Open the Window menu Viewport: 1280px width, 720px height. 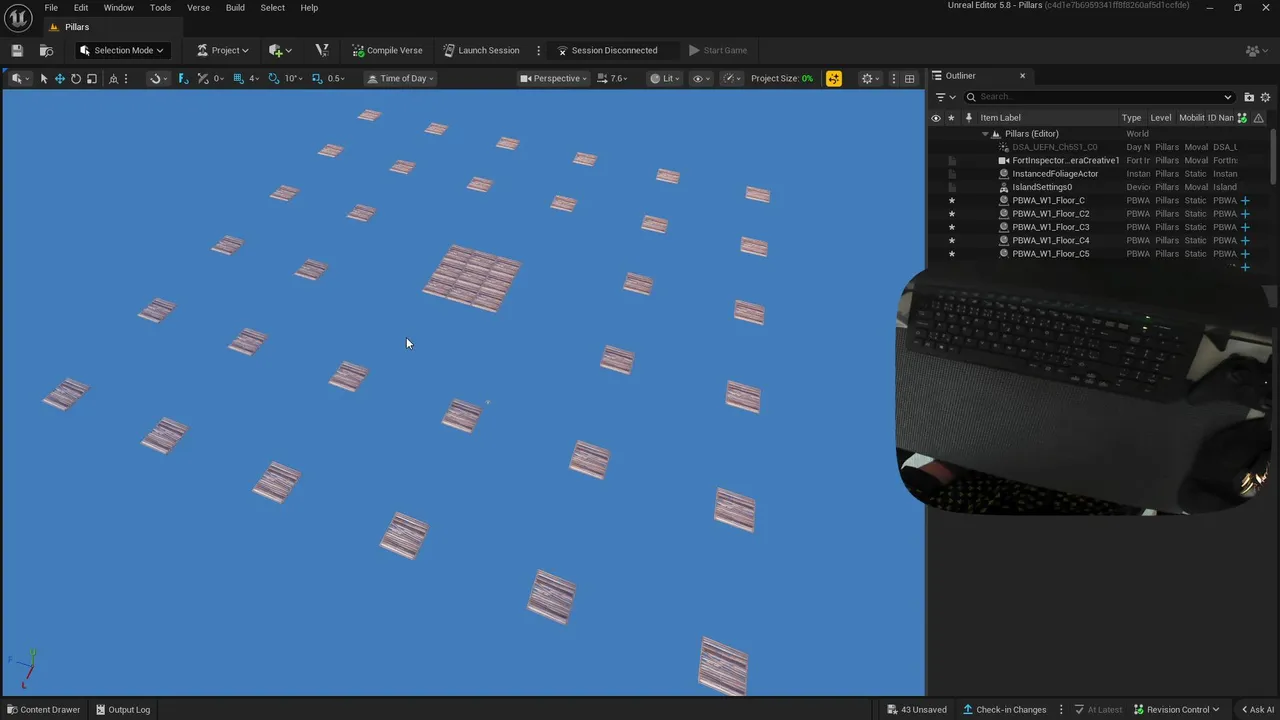pos(119,7)
